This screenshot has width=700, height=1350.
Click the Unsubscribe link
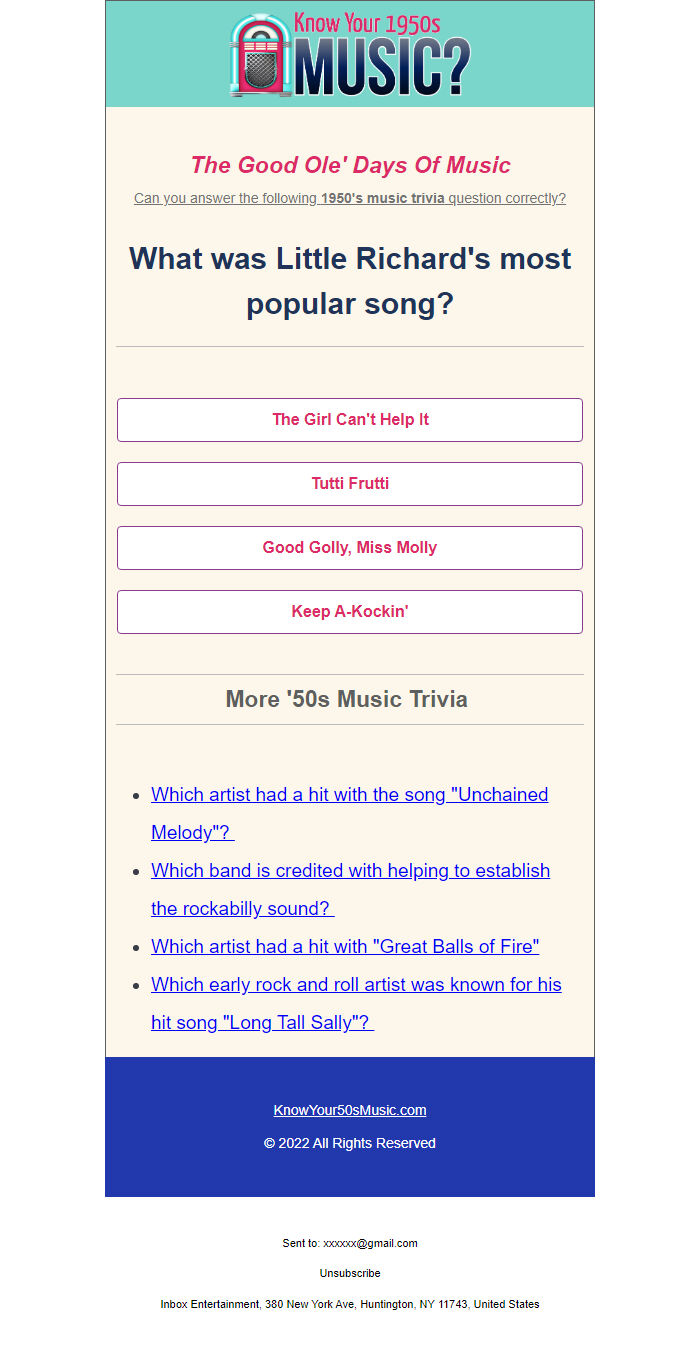coord(350,1273)
